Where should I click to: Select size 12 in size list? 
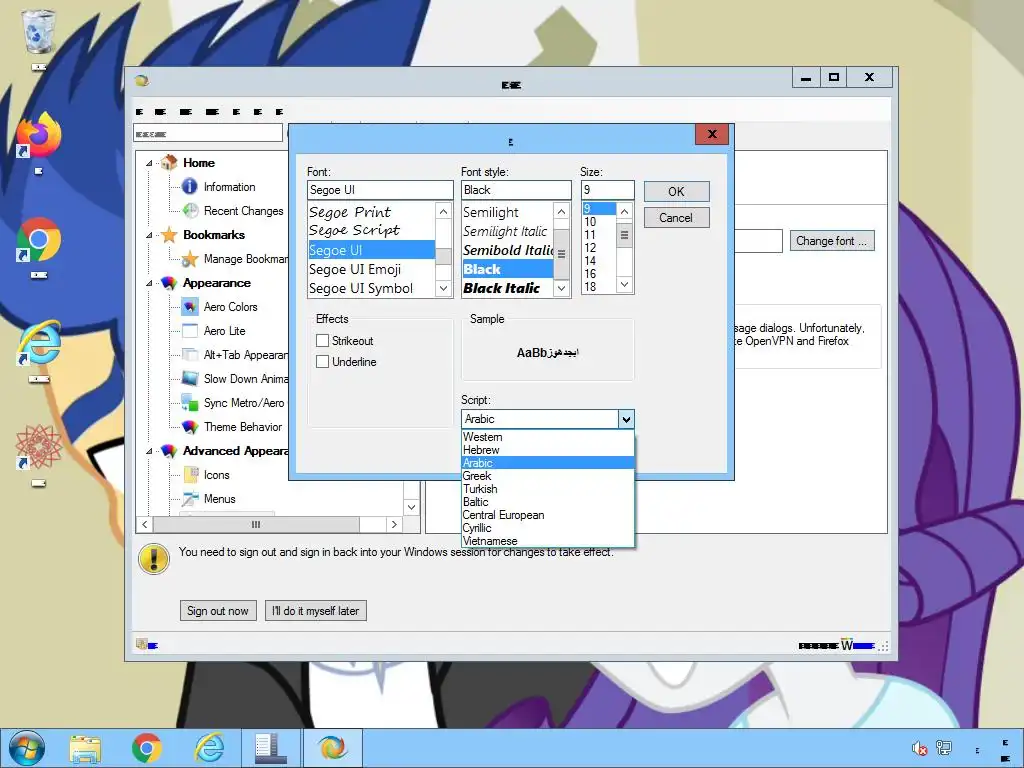(x=599, y=248)
